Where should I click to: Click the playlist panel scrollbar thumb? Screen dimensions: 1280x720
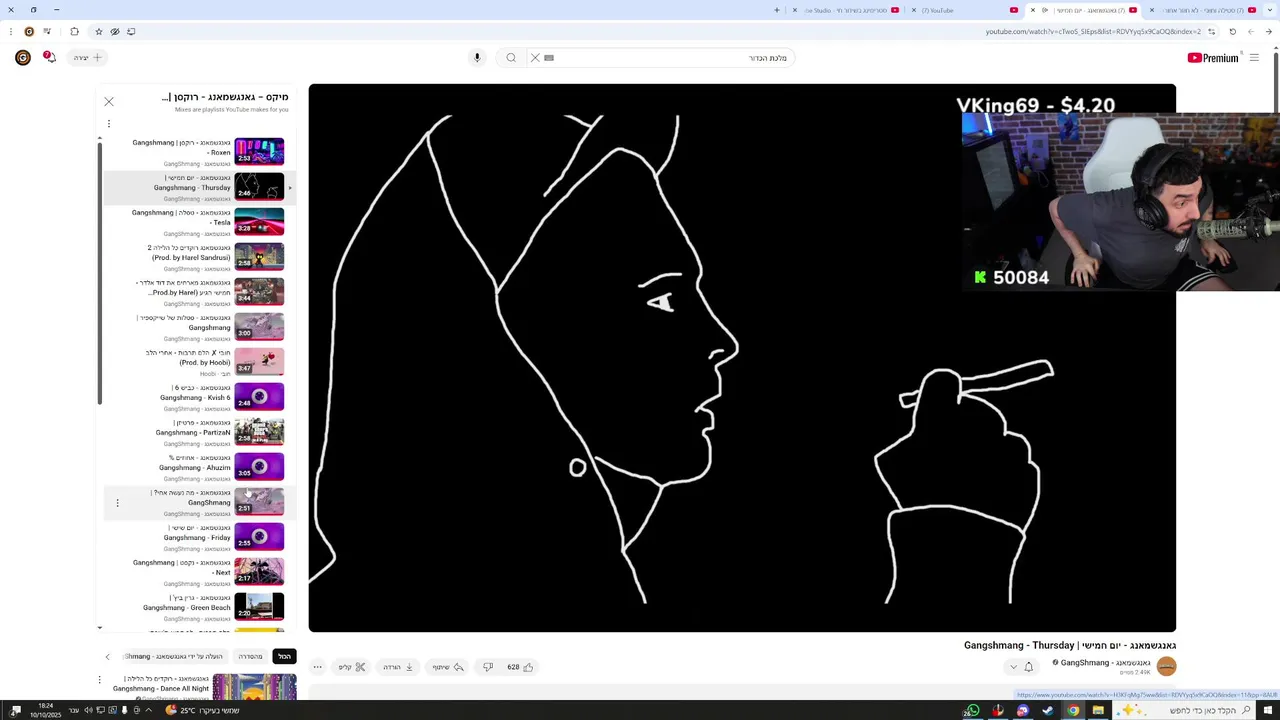tap(100, 274)
